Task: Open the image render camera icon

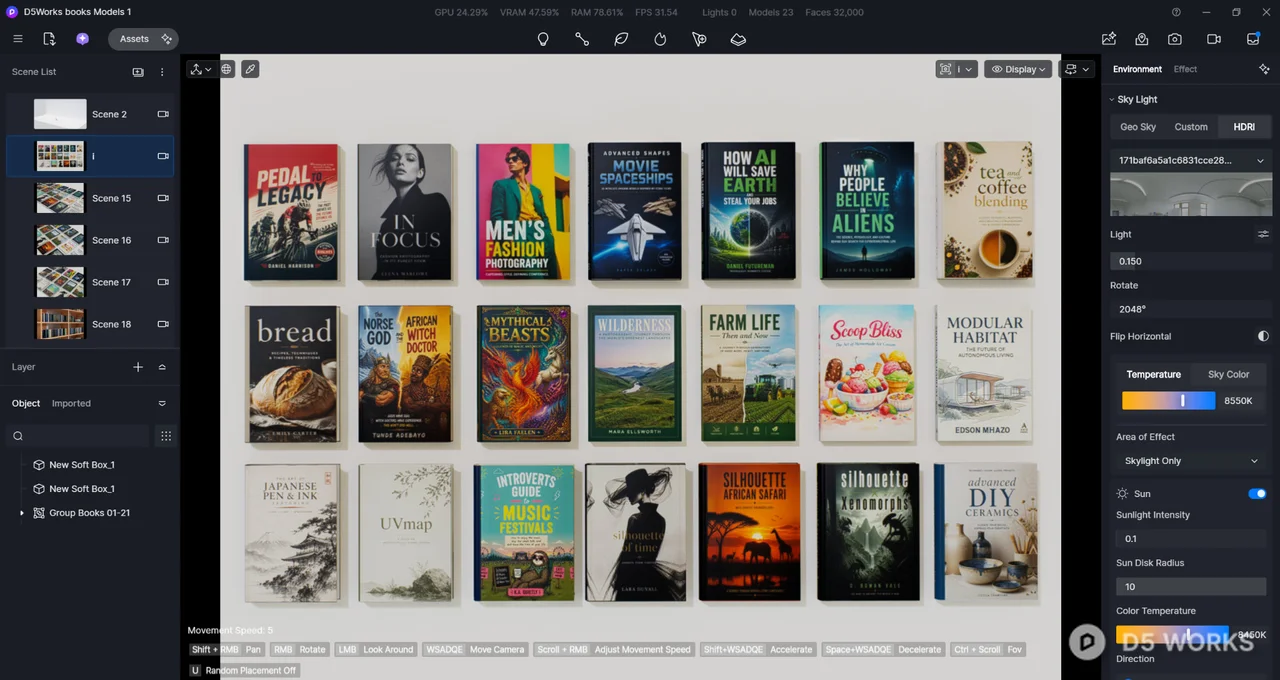Action: click(x=1175, y=39)
